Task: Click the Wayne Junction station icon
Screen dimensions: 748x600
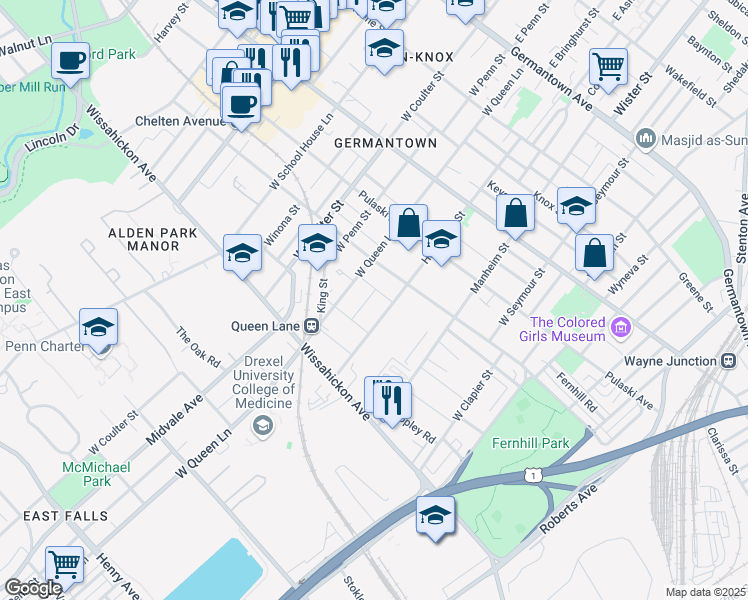Action: (728, 361)
